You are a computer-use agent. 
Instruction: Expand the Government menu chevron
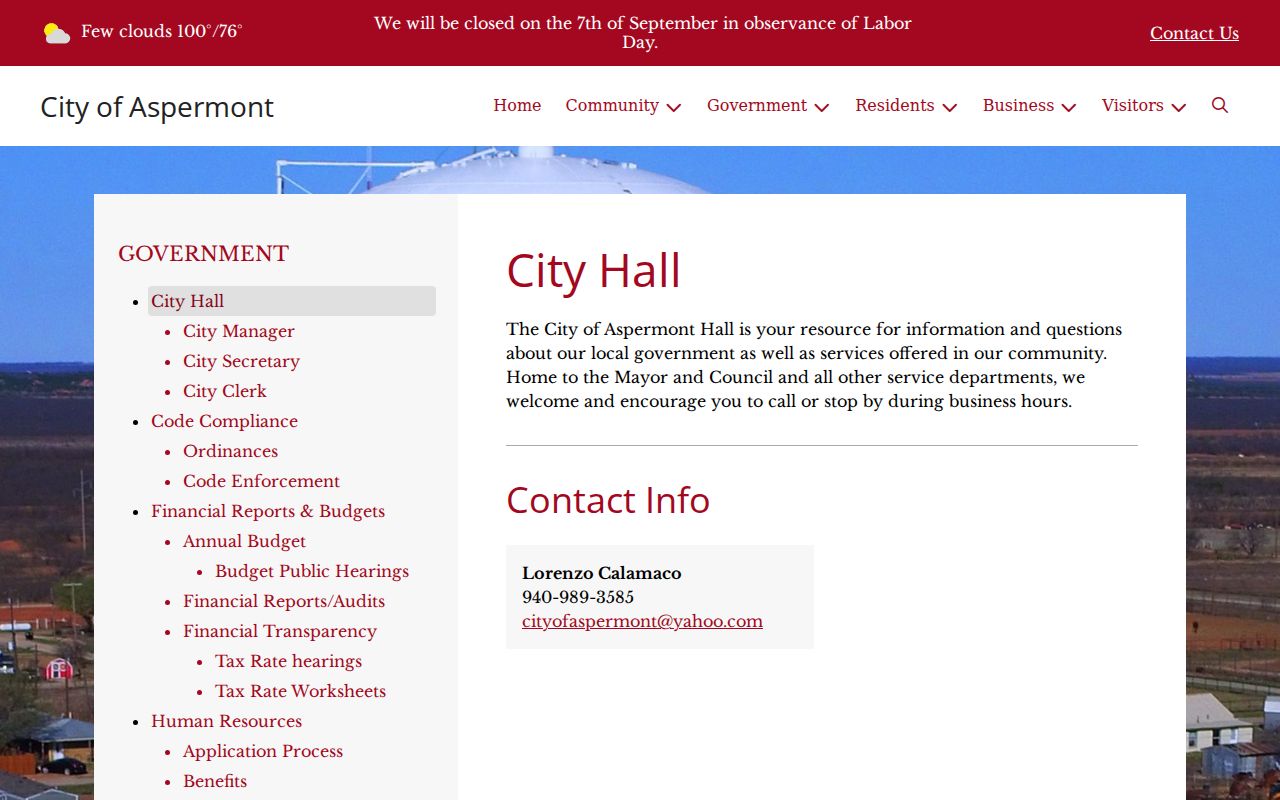pyautogui.click(x=822, y=107)
